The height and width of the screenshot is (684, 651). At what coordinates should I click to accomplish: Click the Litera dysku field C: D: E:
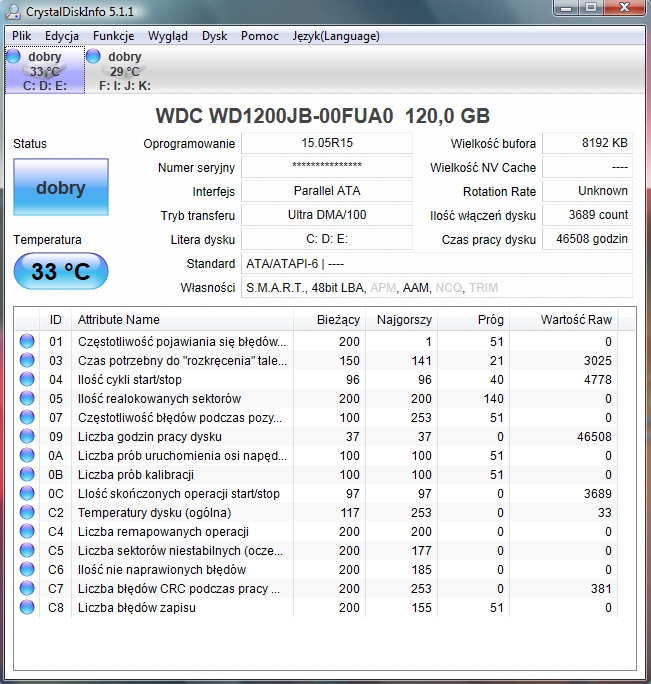(x=327, y=239)
